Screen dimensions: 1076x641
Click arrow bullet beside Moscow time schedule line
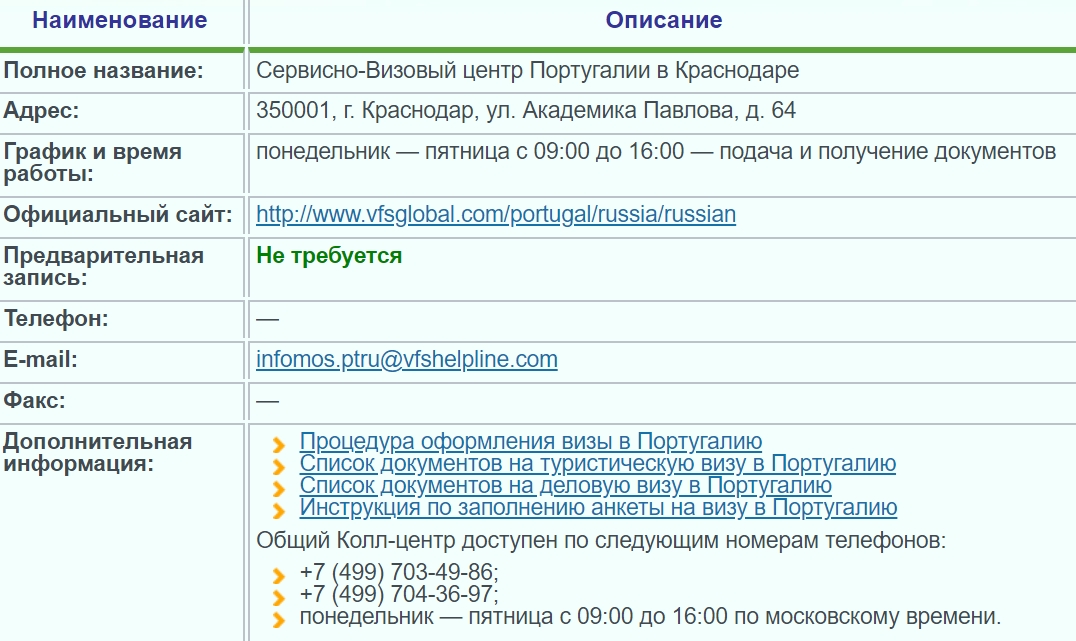tap(279, 619)
